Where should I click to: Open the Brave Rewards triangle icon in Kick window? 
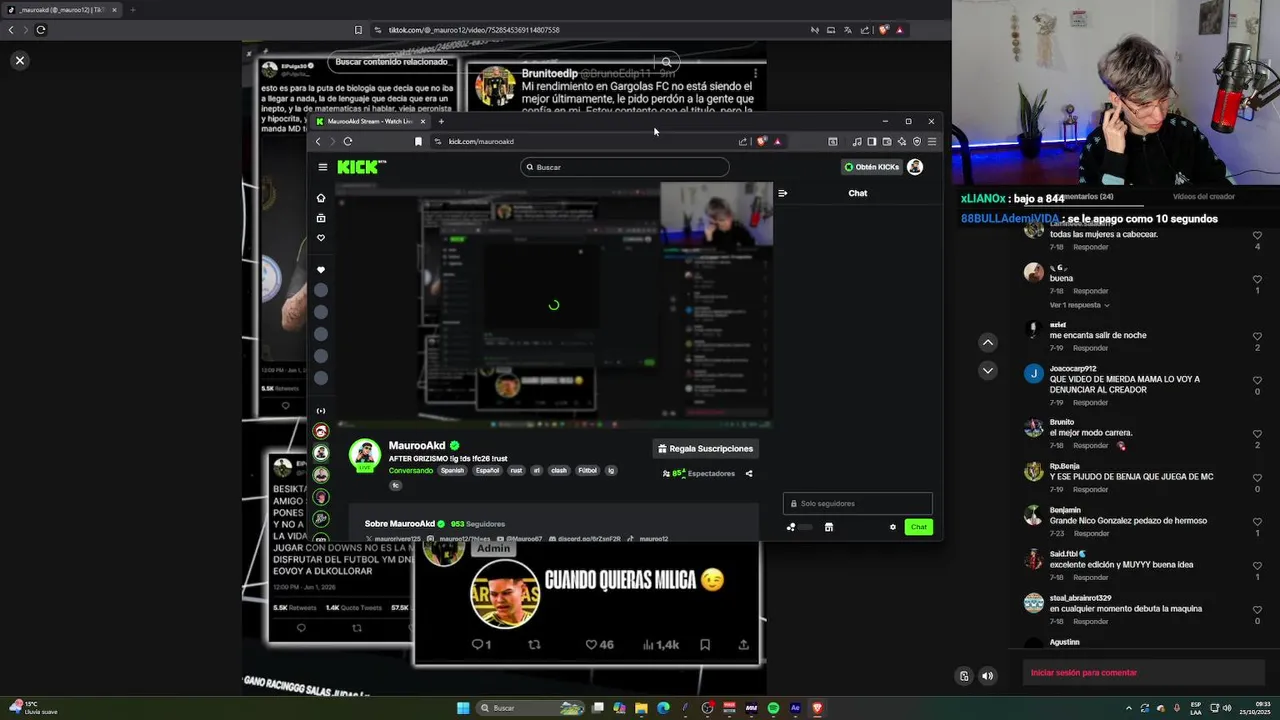777,141
